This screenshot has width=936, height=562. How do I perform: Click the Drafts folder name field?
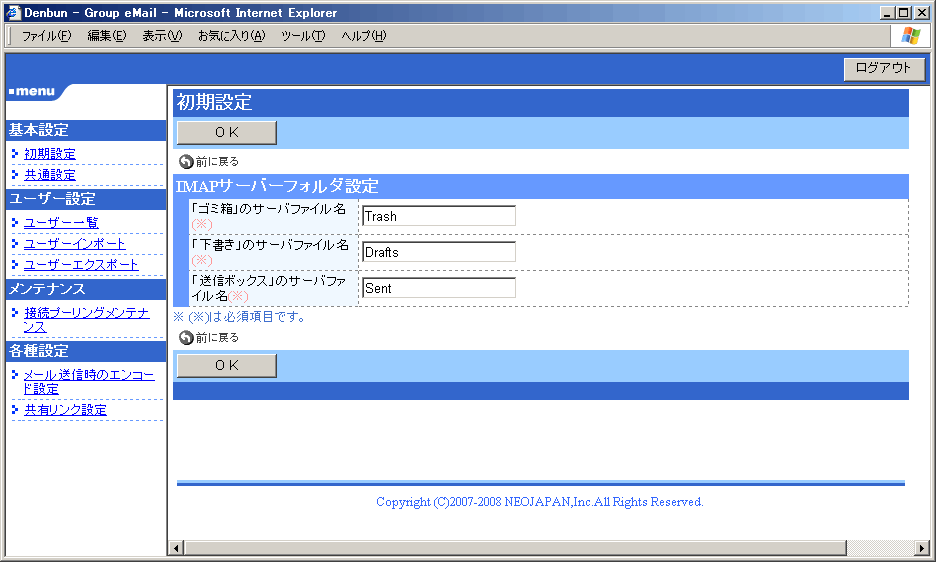tap(439, 252)
